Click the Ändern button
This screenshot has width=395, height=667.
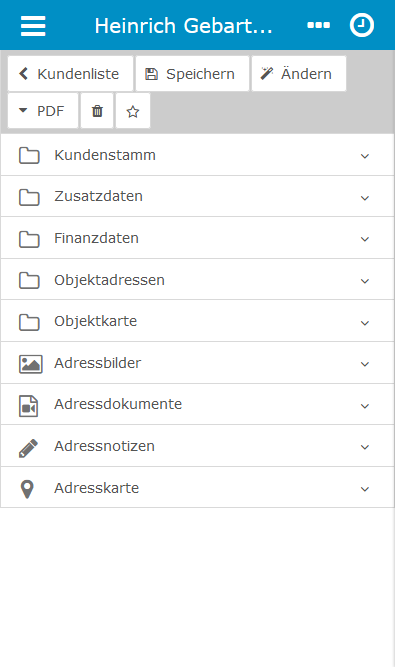pyautogui.click(x=299, y=74)
